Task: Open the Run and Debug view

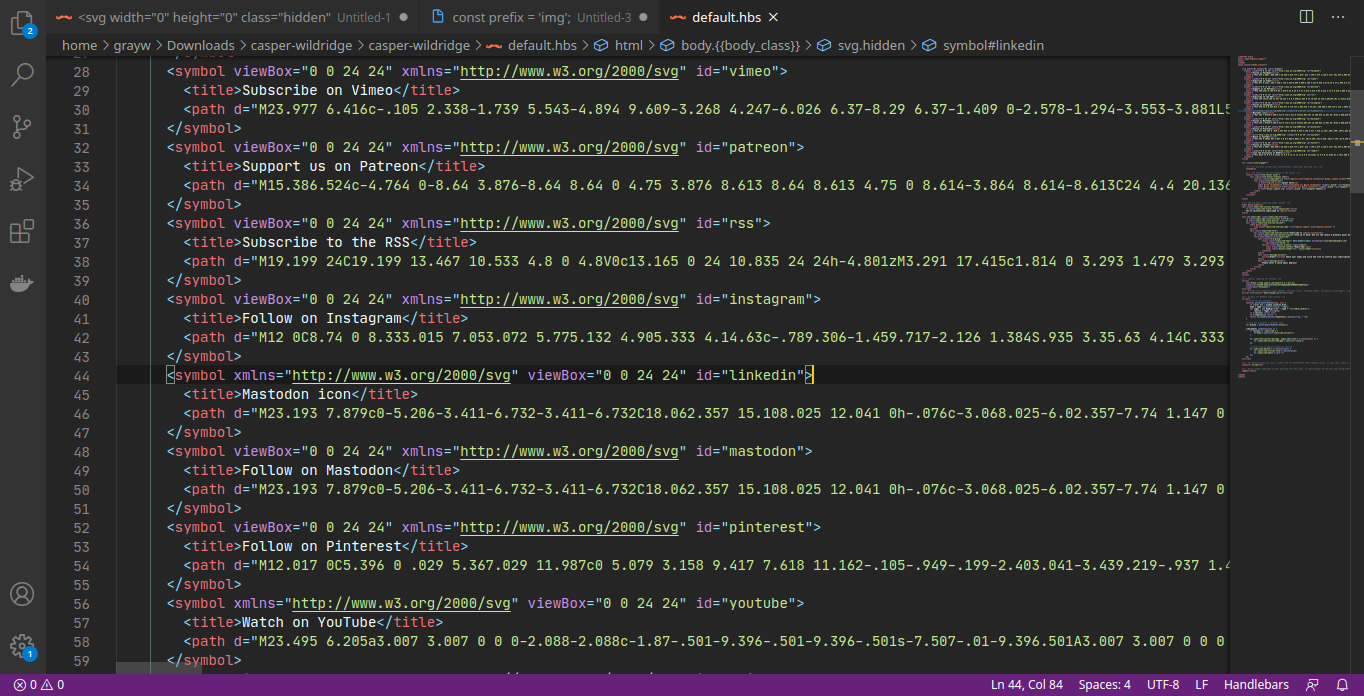Action: coord(22,180)
